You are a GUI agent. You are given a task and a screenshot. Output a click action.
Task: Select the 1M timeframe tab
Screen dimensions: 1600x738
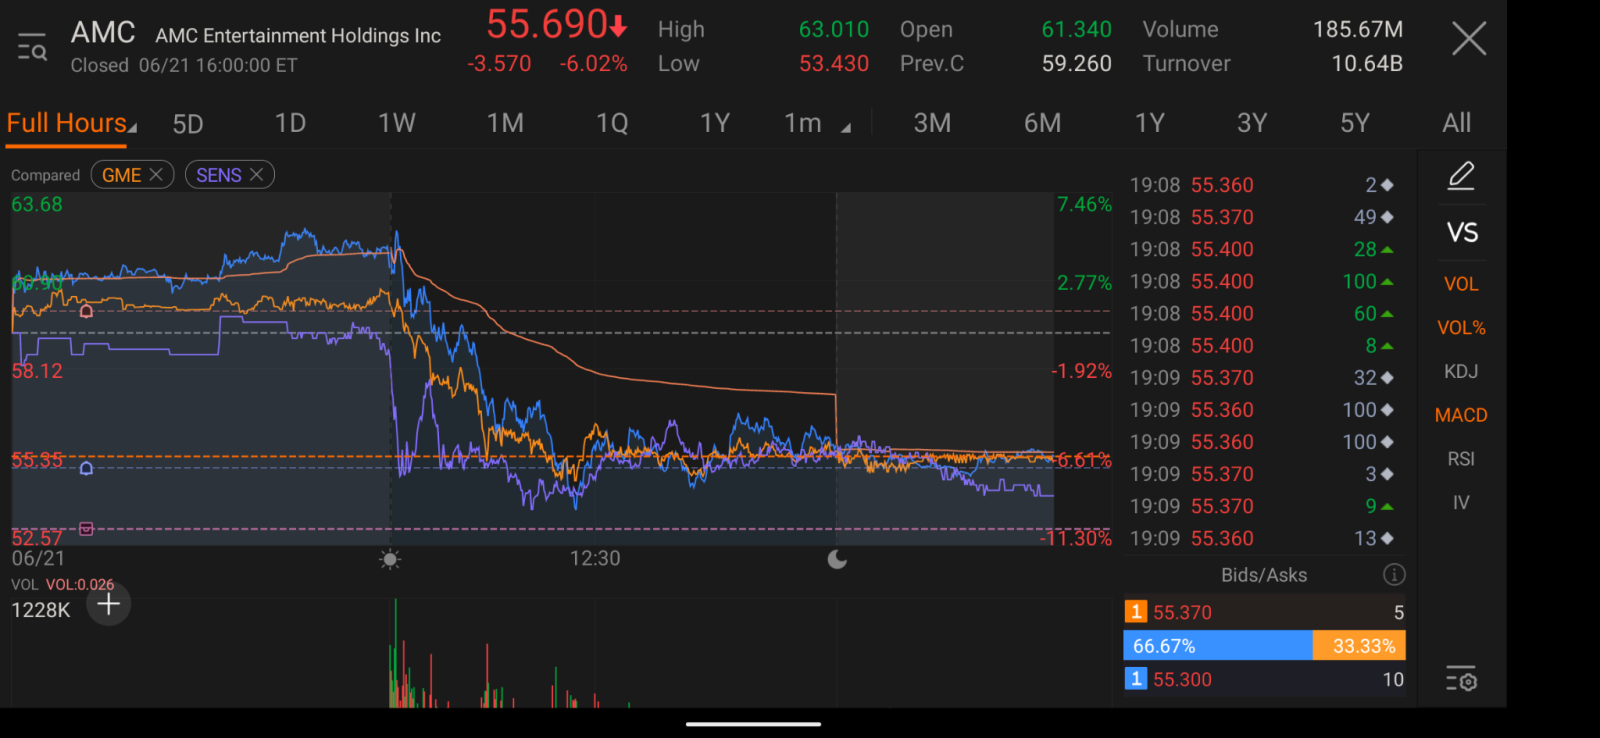pos(505,124)
